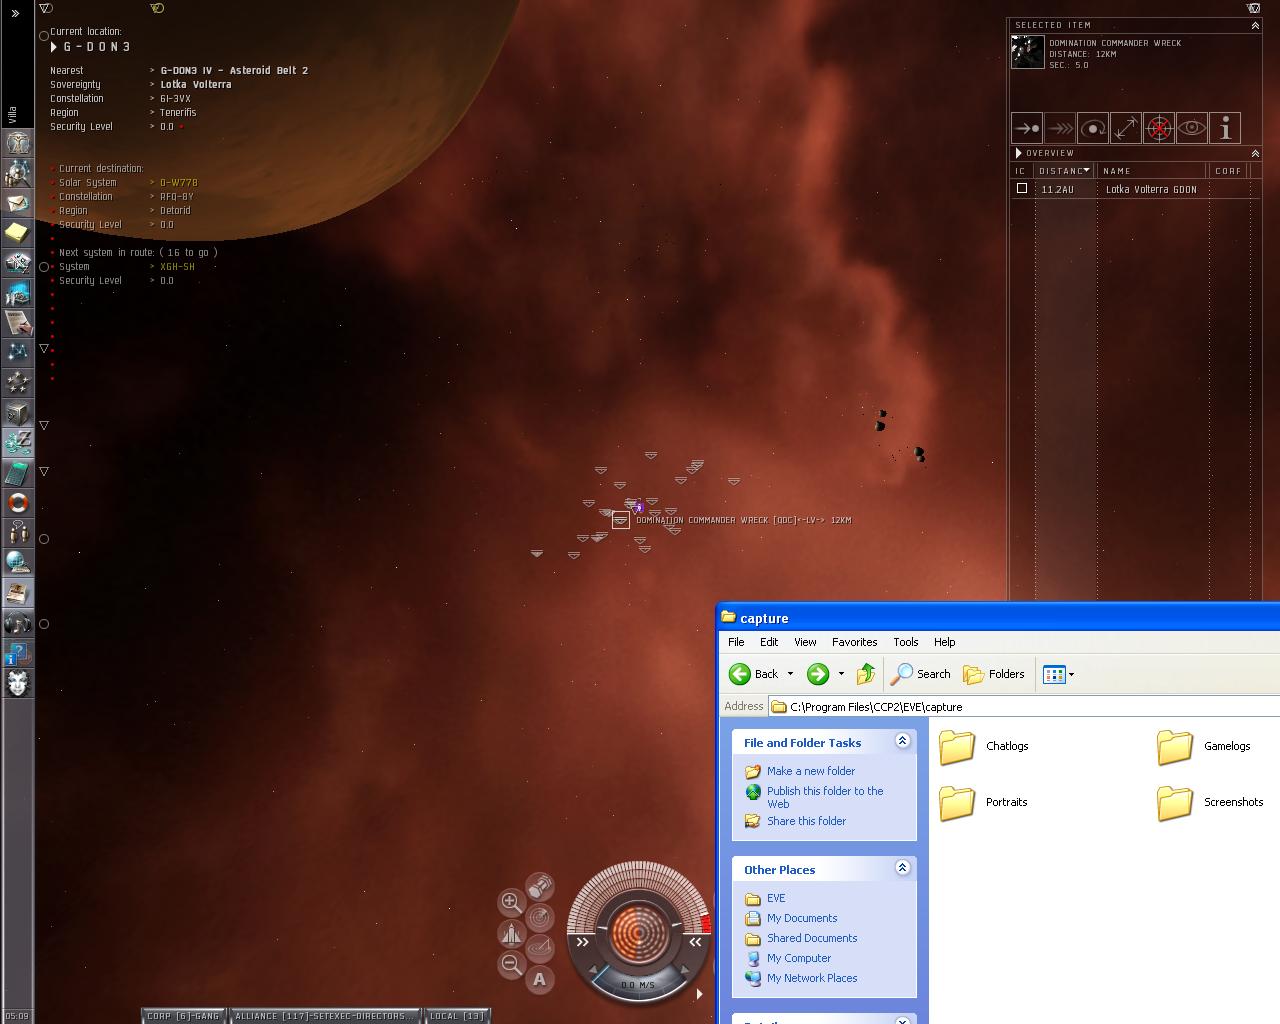Click the character portrait at the sidebar bottom
Image resolution: width=1280 pixels, height=1024 pixels.
tap(18, 683)
